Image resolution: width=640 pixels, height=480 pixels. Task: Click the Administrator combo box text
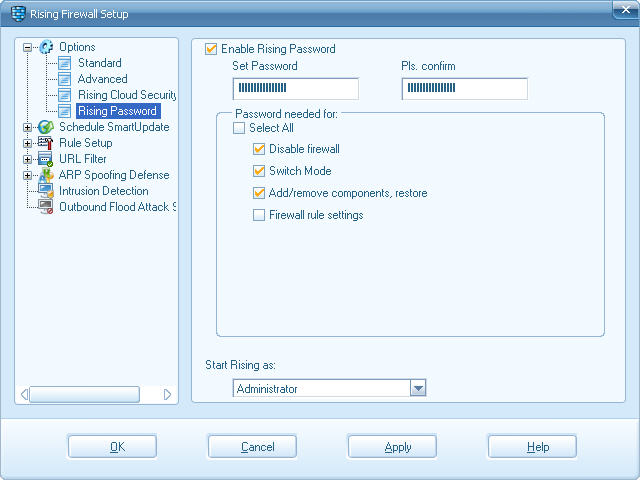[267, 389]
